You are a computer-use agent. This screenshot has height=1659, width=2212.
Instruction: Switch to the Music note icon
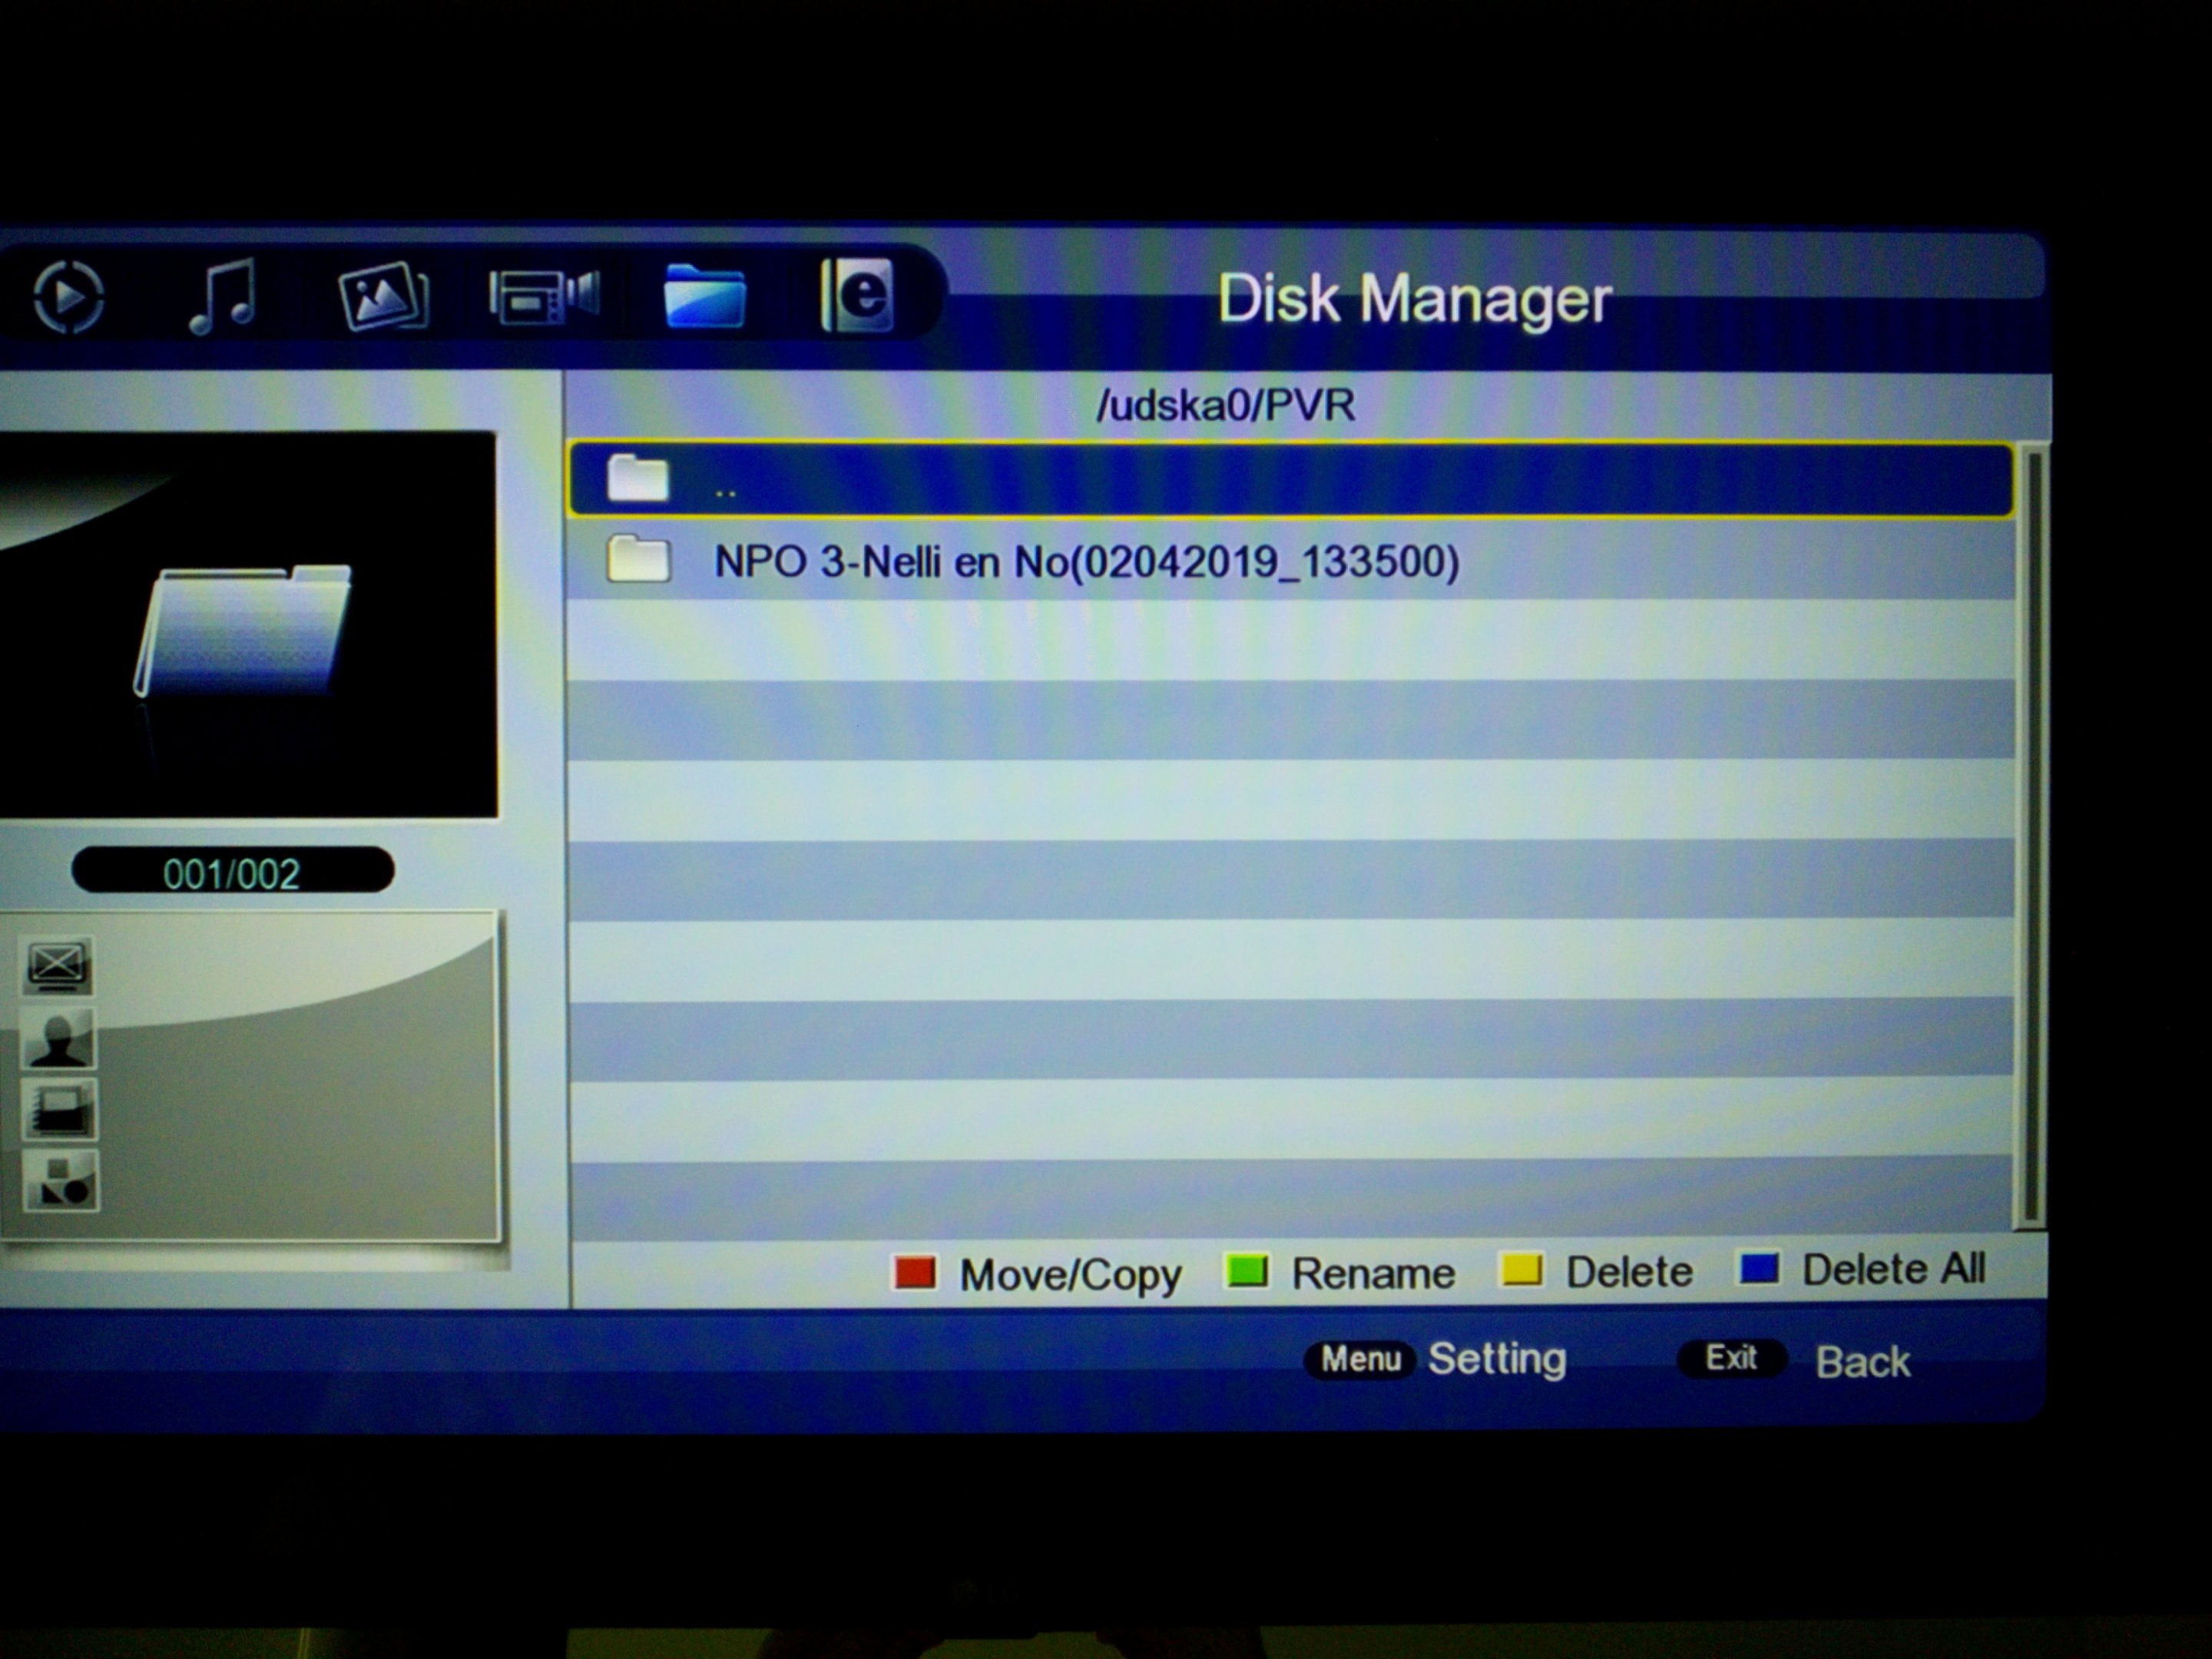224,296
